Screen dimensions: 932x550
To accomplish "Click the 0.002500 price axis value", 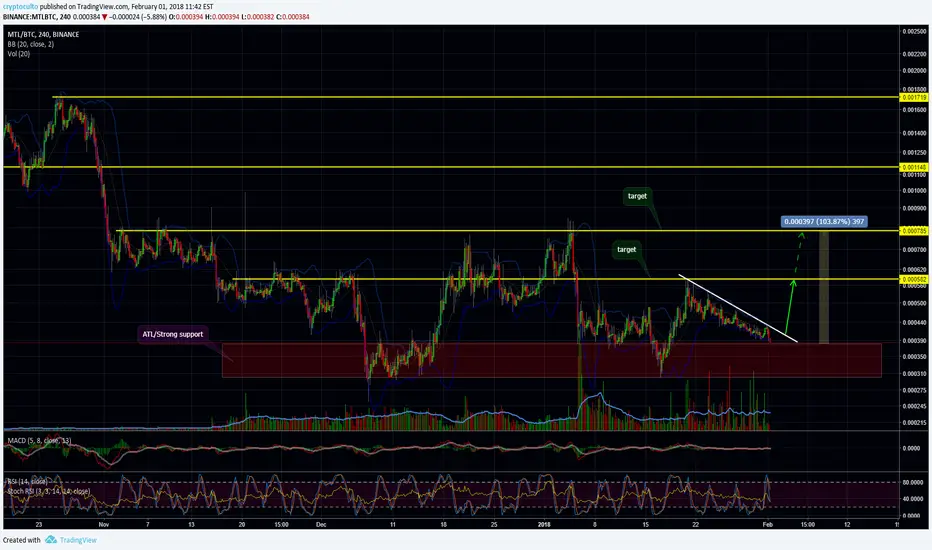I will pyautogui.click(x=914, y=31).
